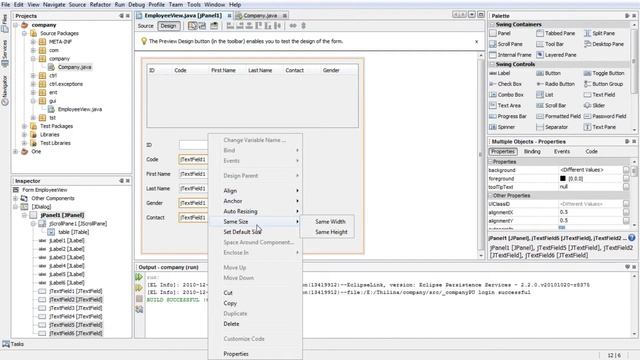Choose Same Height from the submenu
640x360 pixels.
331,232
